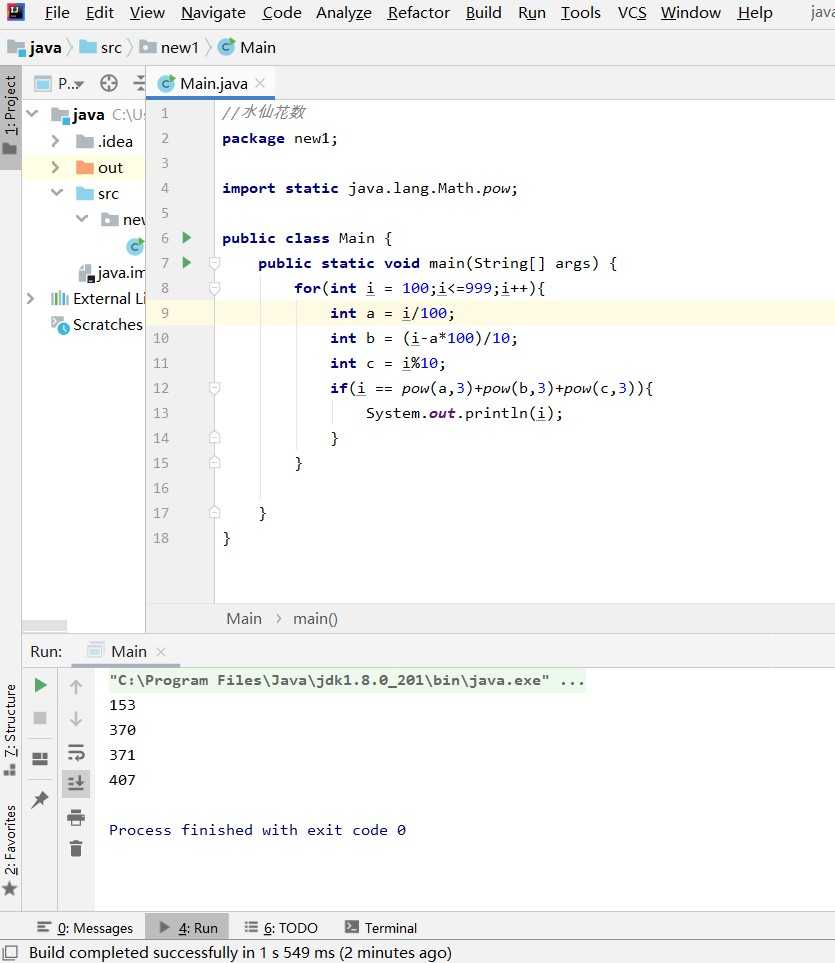
Task: Open the Refactor menu
Action: click(419, 12)
